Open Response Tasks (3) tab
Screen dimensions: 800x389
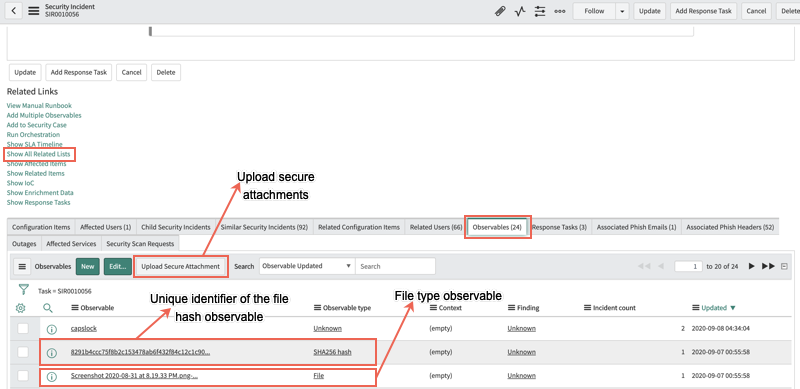pyautogui.click(x=559, y=227)
